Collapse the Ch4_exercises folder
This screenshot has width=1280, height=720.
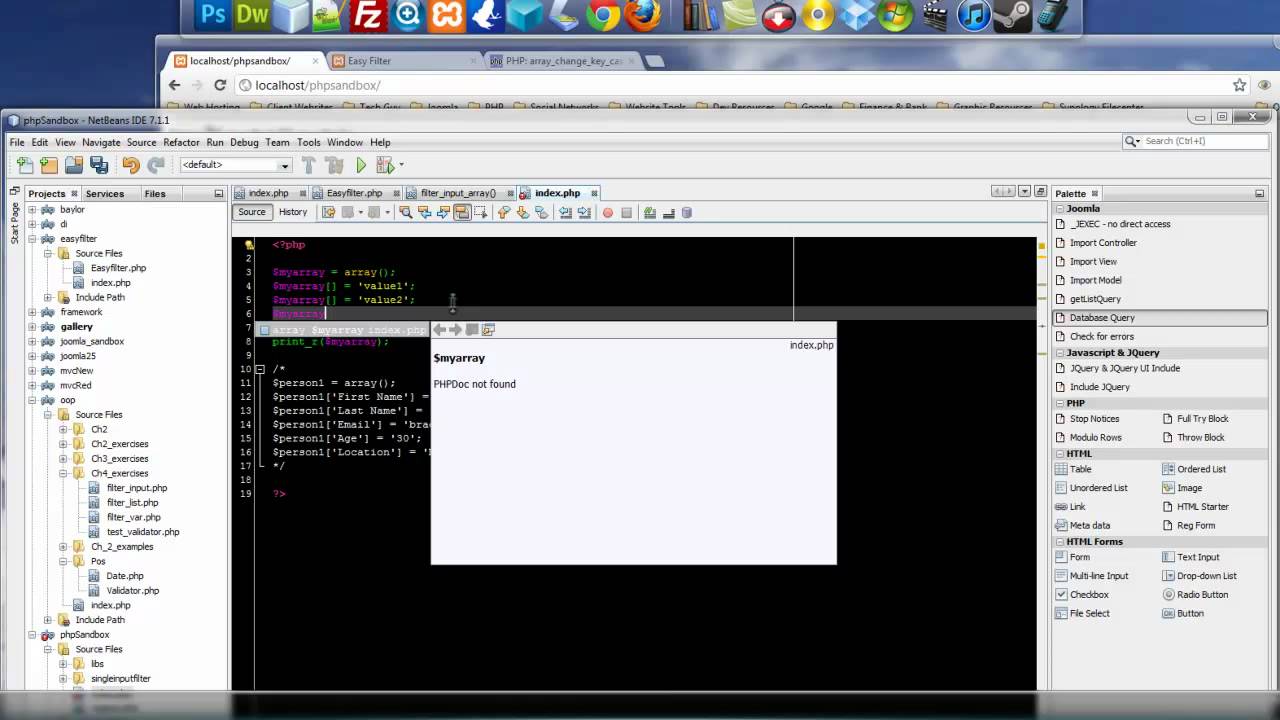click(x=63, y=473)
